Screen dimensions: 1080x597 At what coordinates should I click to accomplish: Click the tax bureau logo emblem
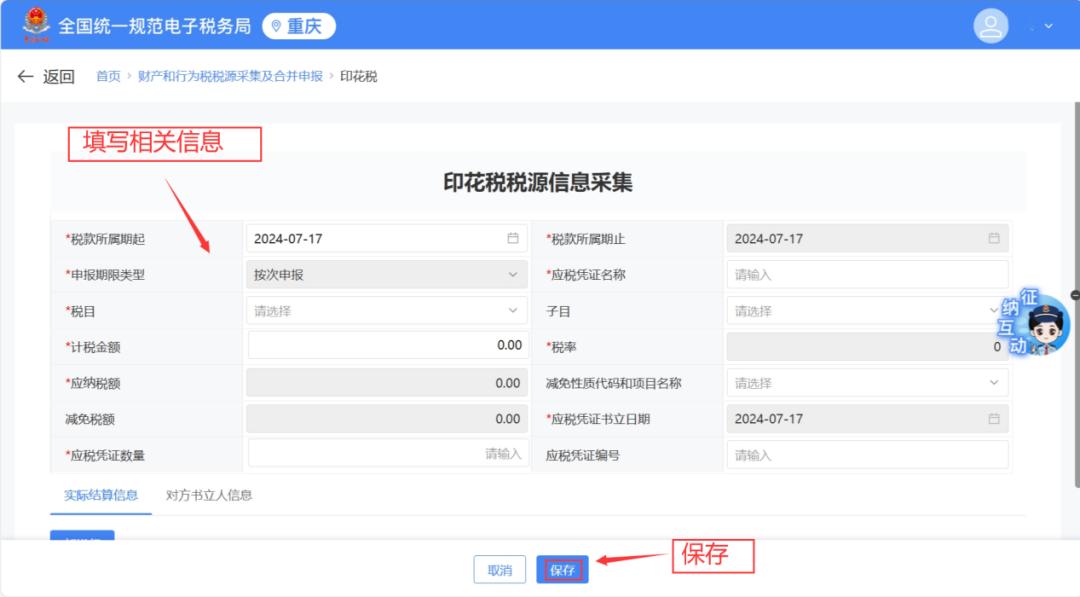point(36,24)
